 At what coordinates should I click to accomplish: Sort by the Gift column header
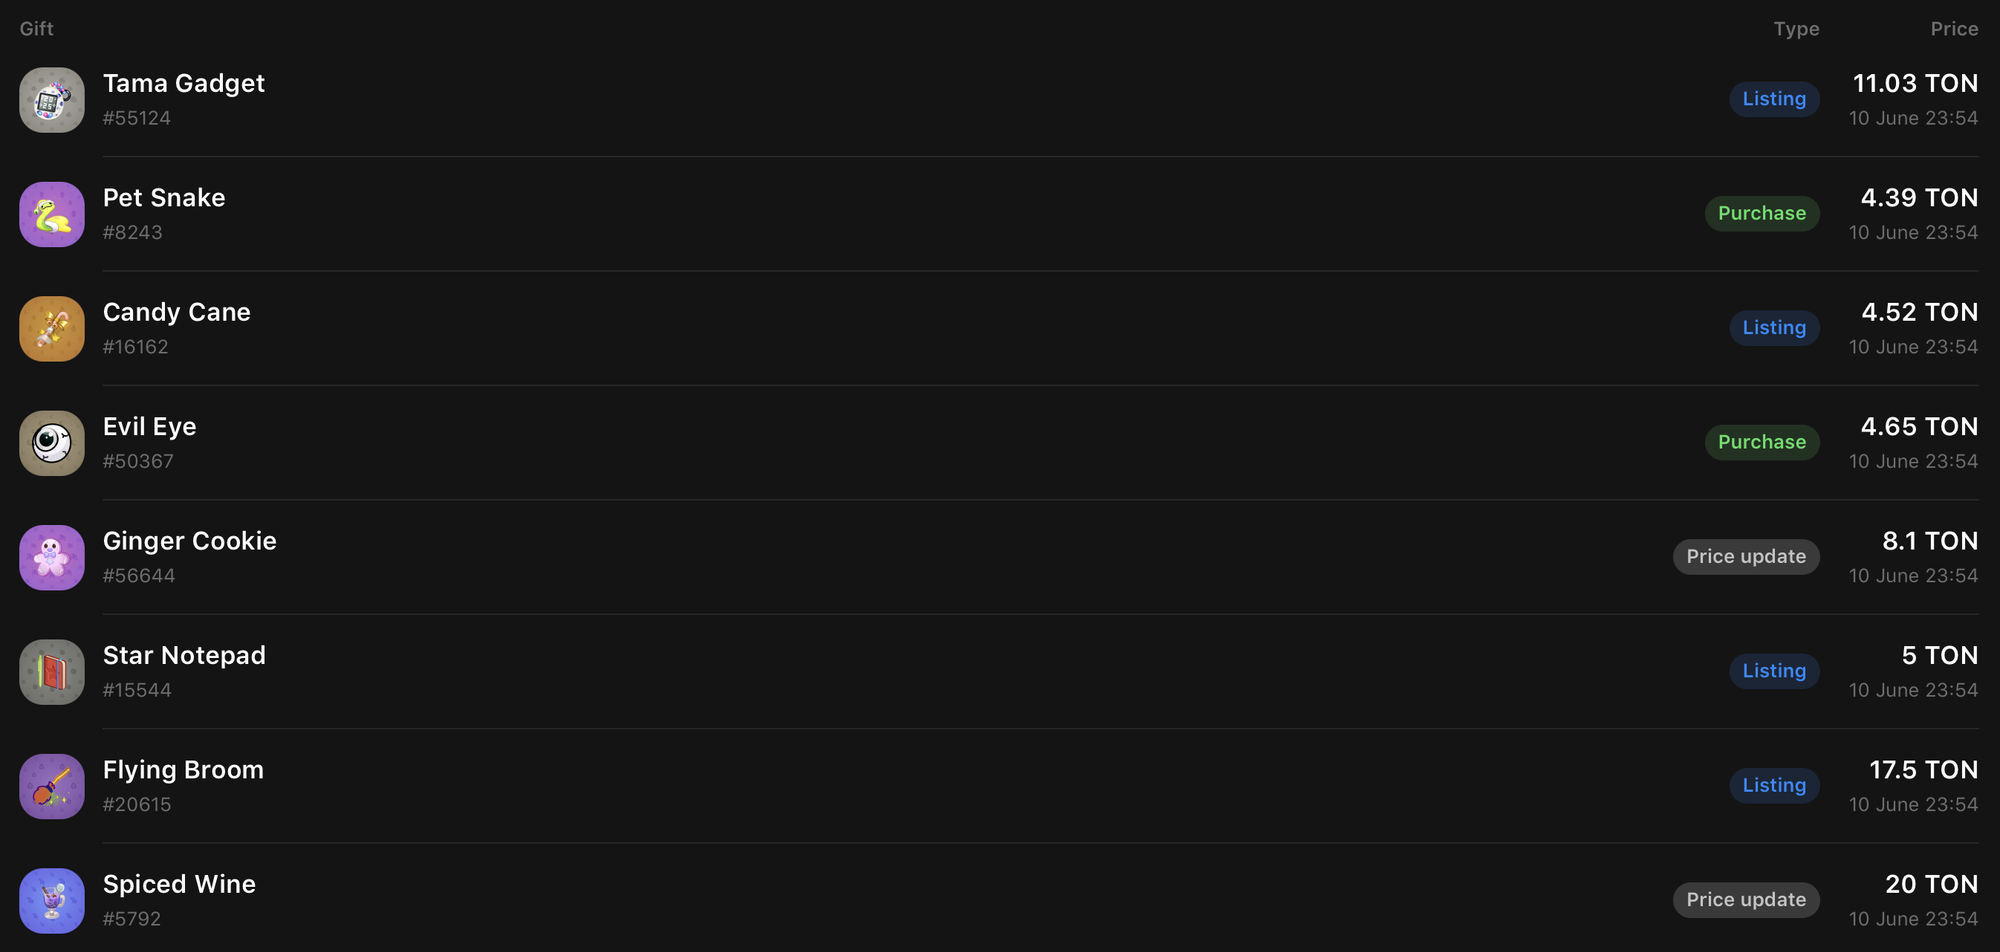point(37,29)
